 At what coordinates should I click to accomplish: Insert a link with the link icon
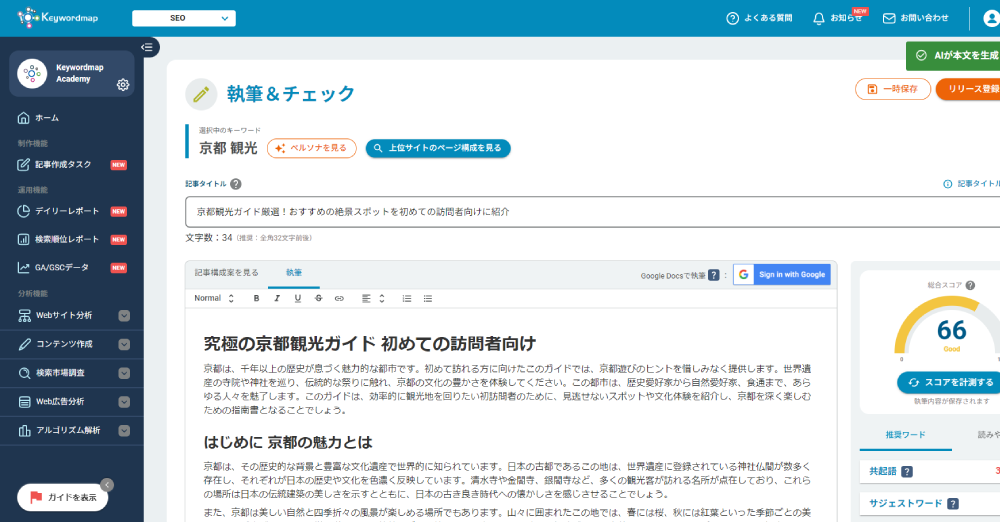[339, 299]
